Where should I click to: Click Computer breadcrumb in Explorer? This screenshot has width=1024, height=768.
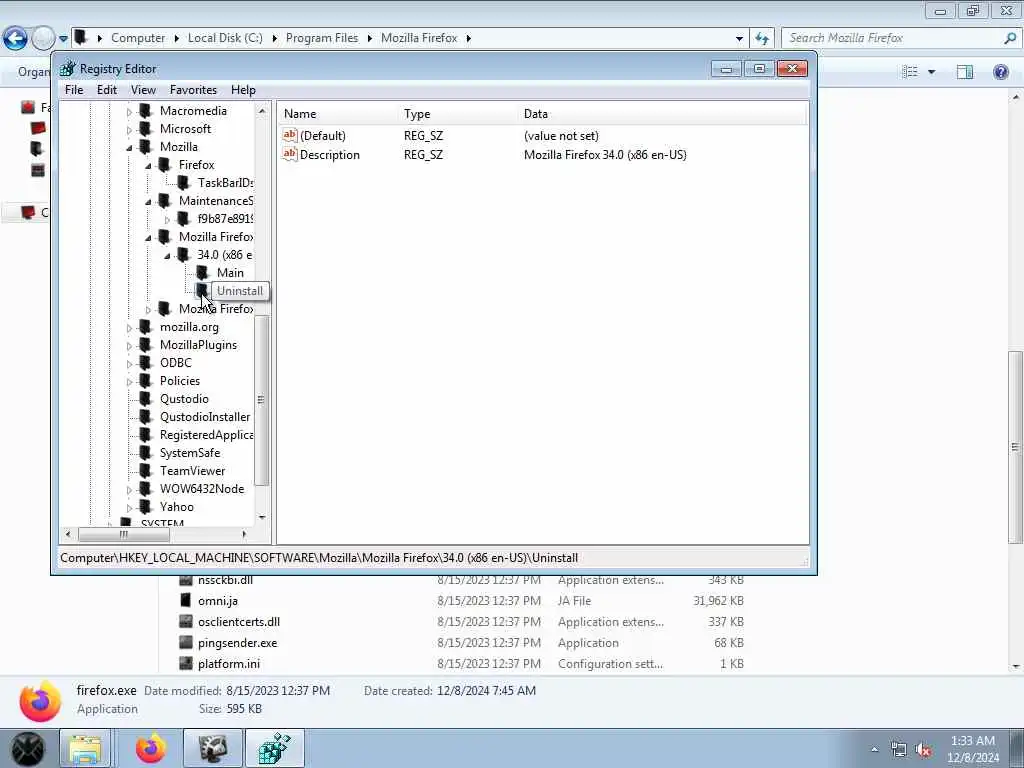(x=138, y=38)
